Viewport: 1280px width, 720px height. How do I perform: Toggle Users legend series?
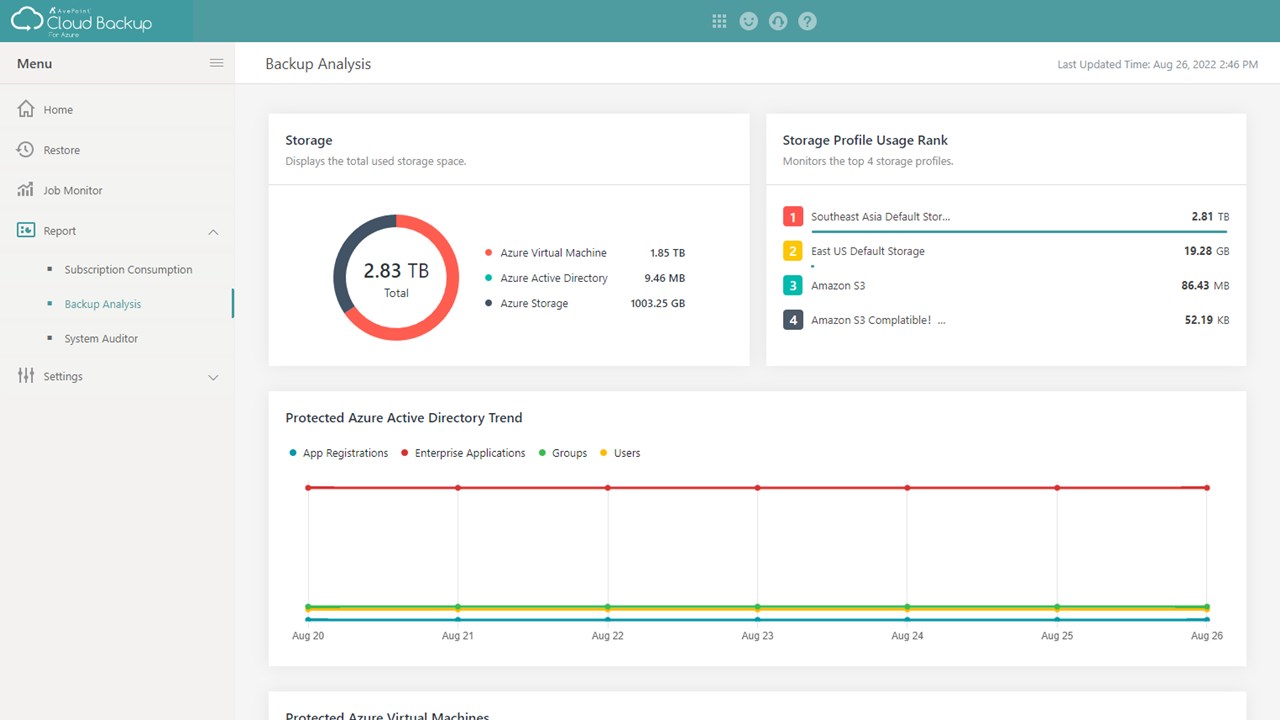(620, 453)
